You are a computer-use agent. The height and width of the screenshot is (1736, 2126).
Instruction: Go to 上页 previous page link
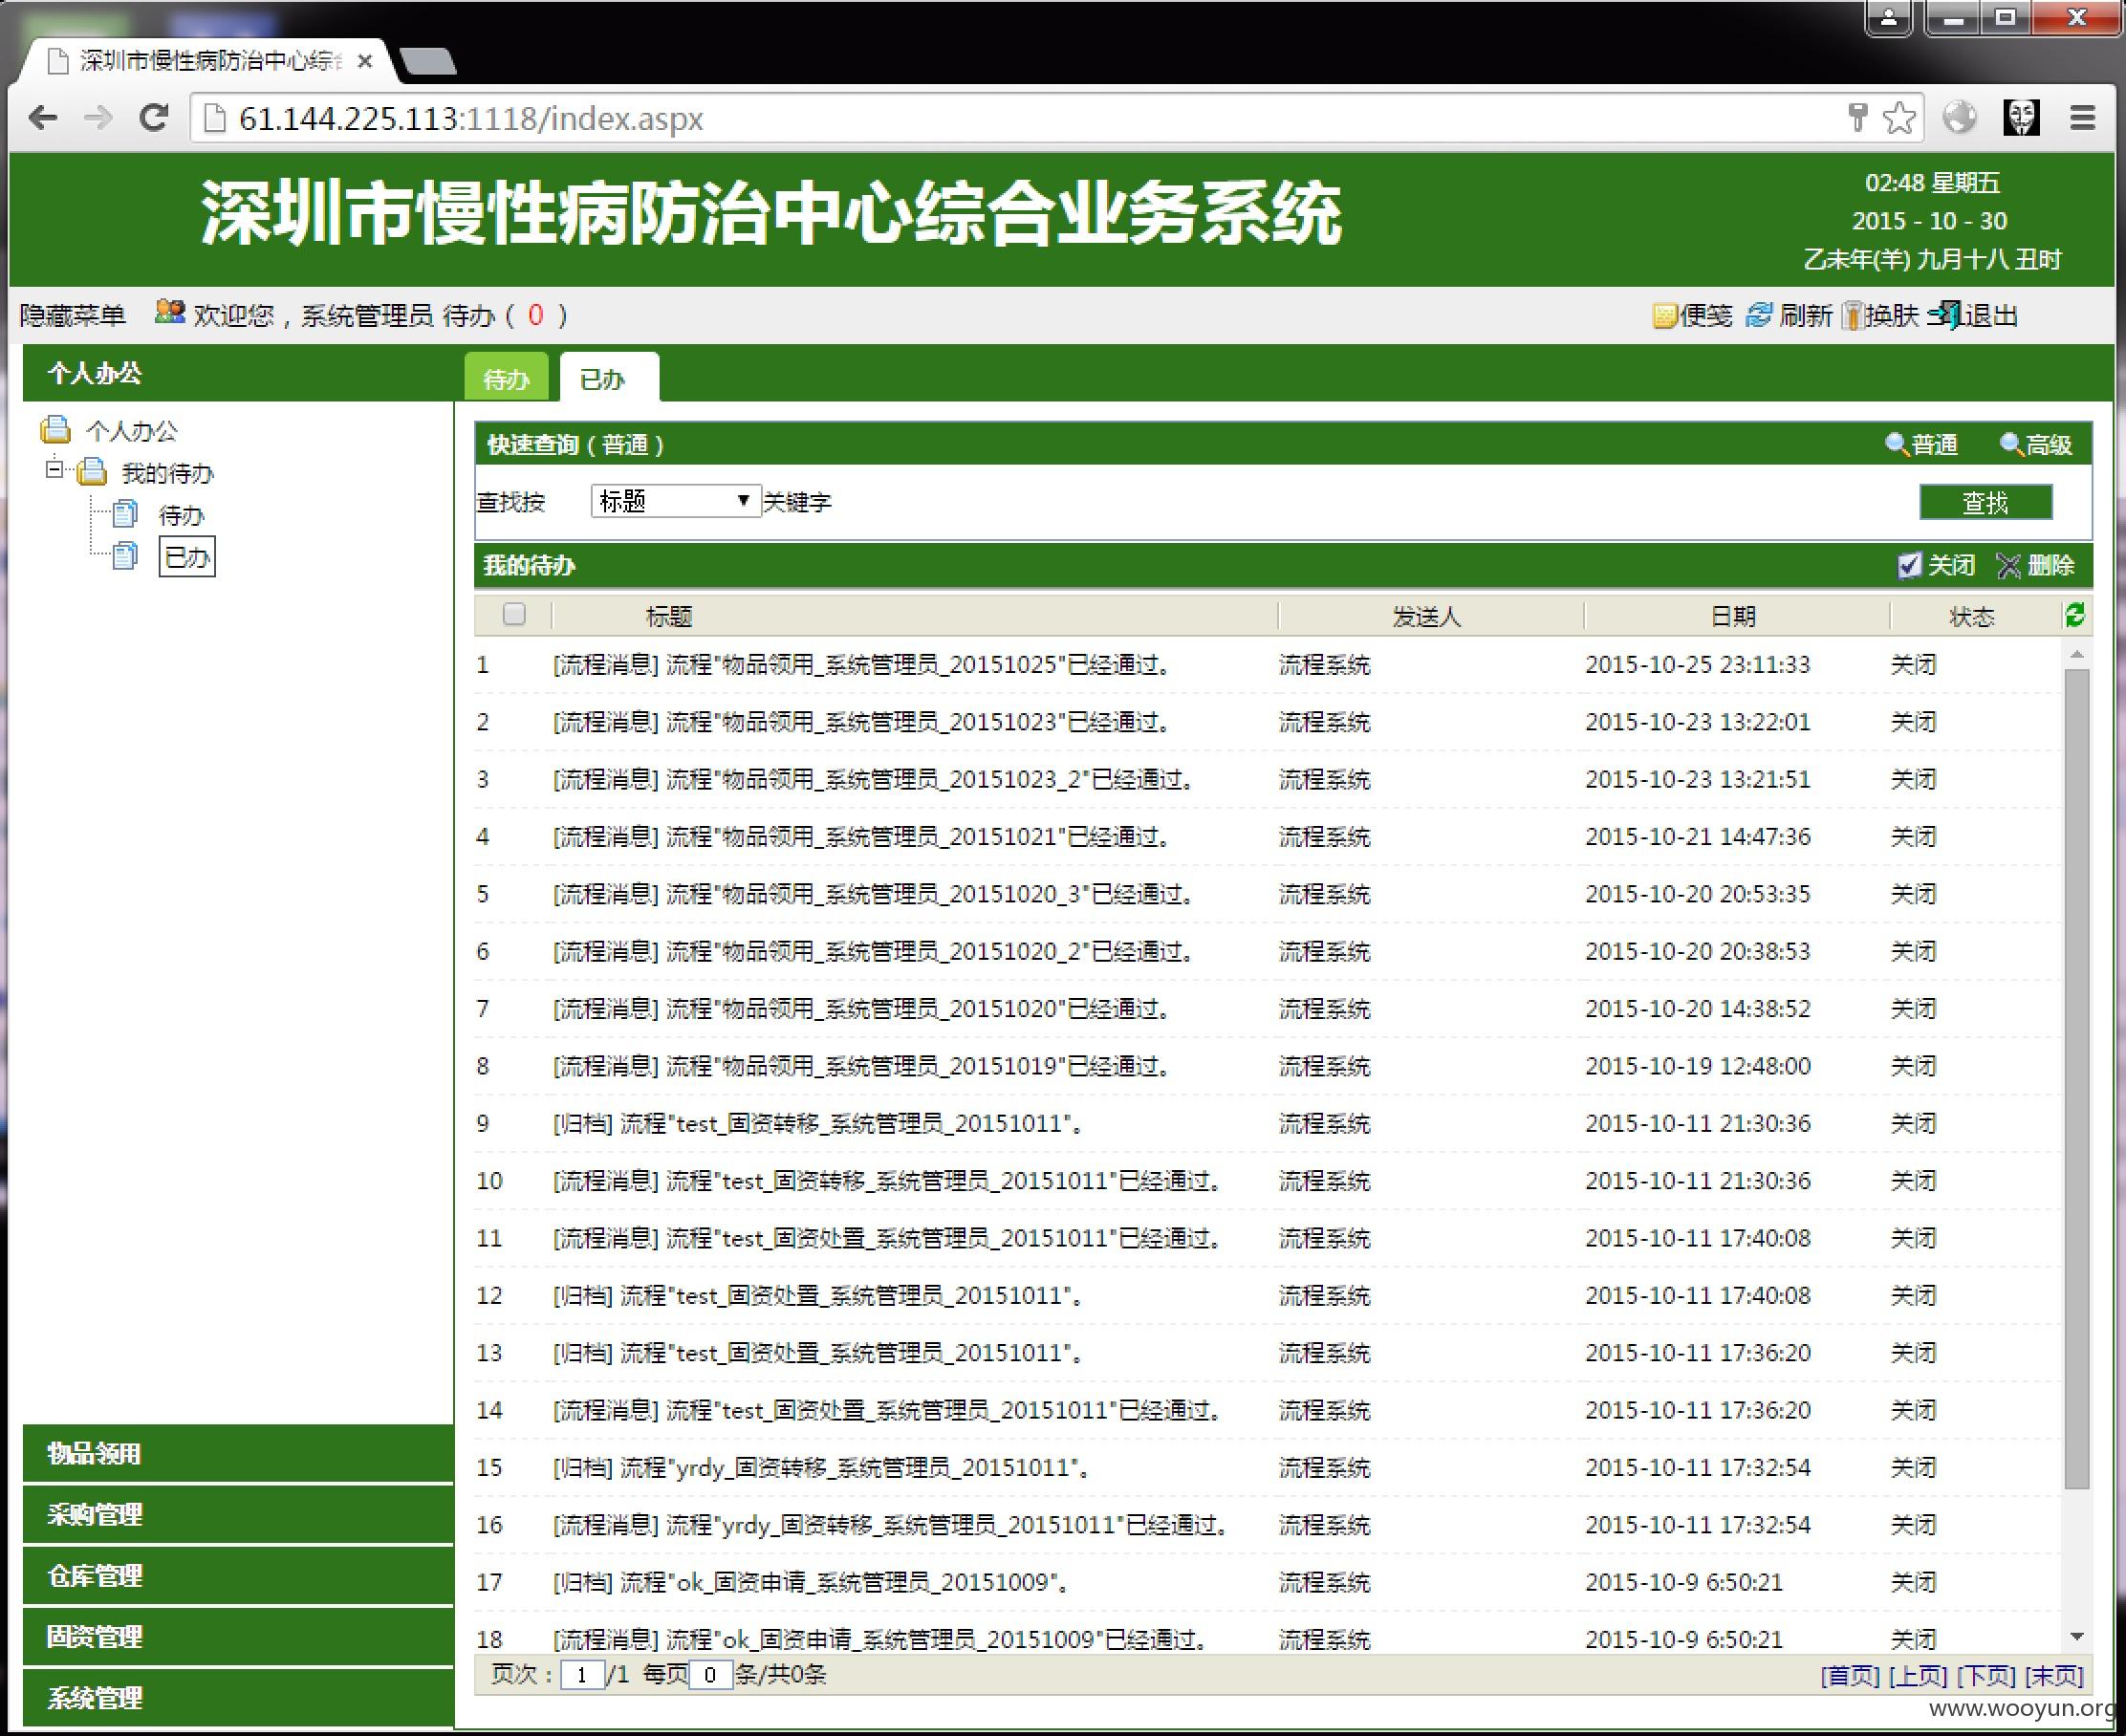point(1918,1676)
